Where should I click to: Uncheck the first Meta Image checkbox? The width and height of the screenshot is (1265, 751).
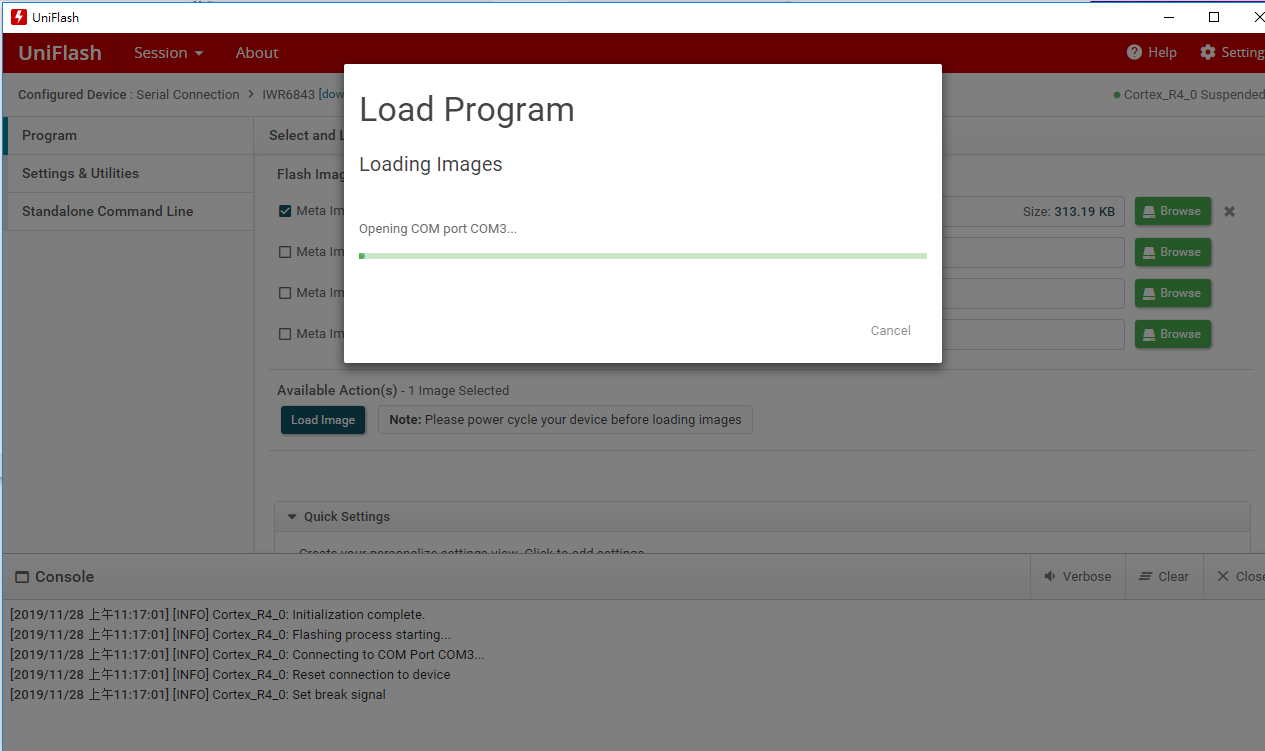(x=285, y=211)
